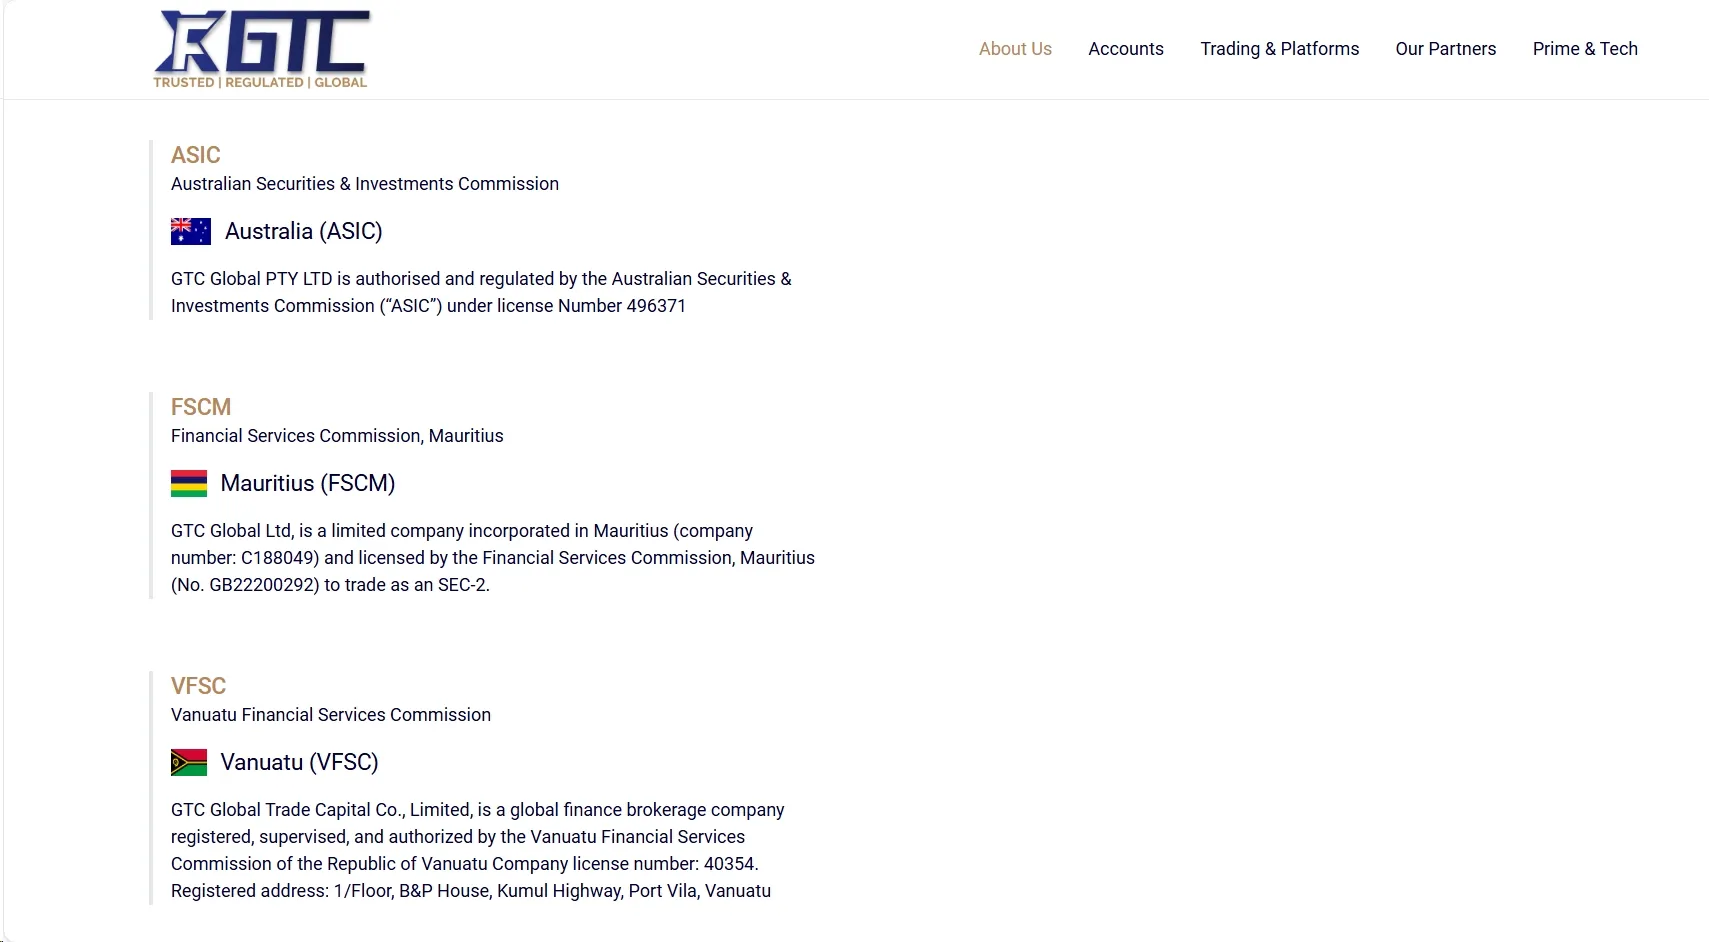Click the GTC logo in header
The image size is (1709, 942).
tap(261, 49)
